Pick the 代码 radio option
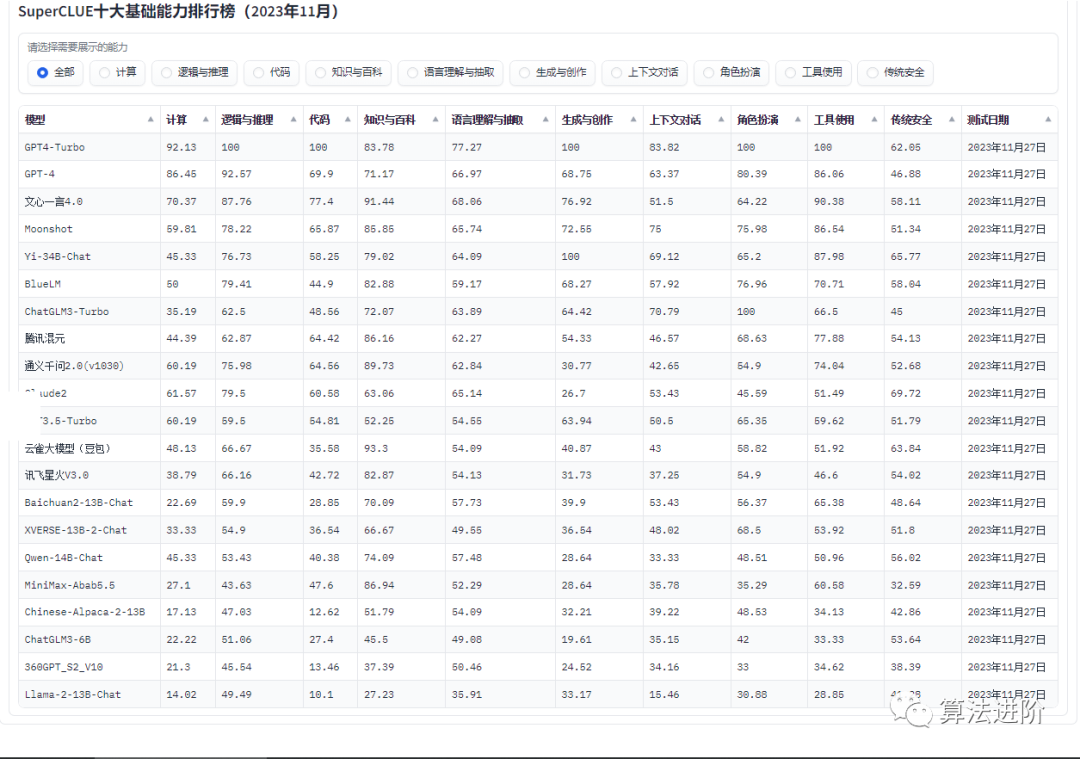1080x759 pixels. (x=271, y=72)
